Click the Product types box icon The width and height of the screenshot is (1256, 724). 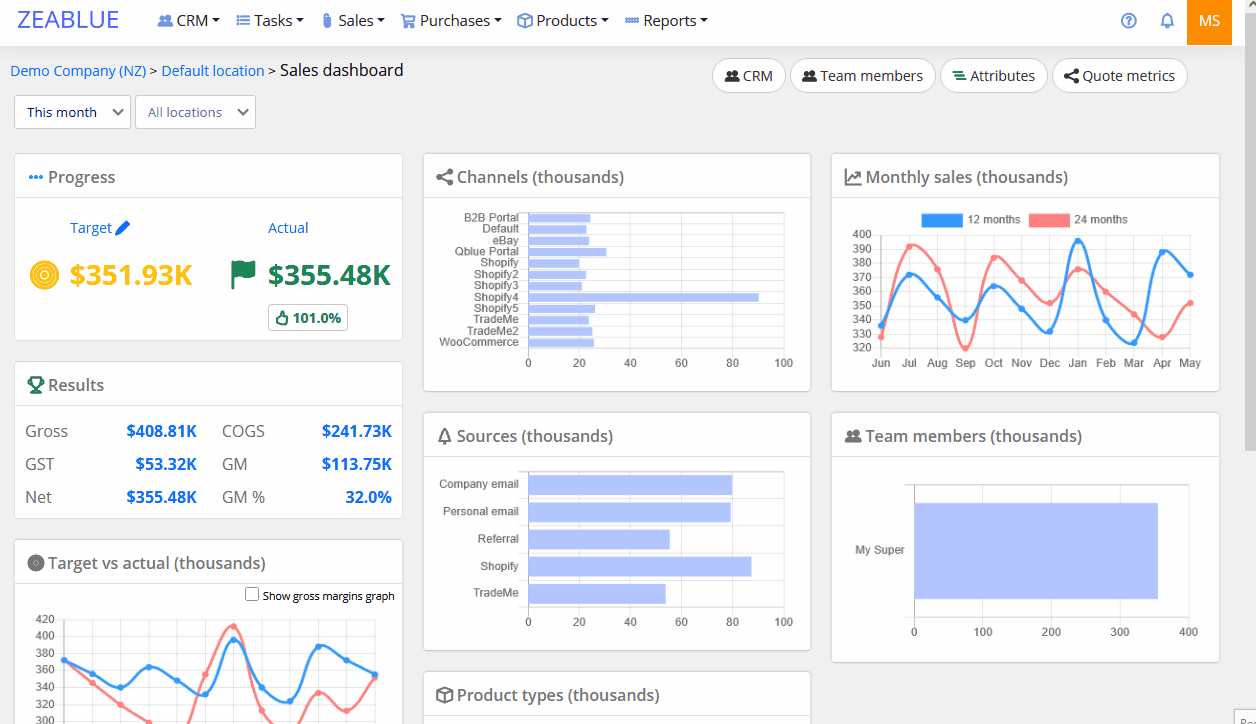tap(445, 695)
